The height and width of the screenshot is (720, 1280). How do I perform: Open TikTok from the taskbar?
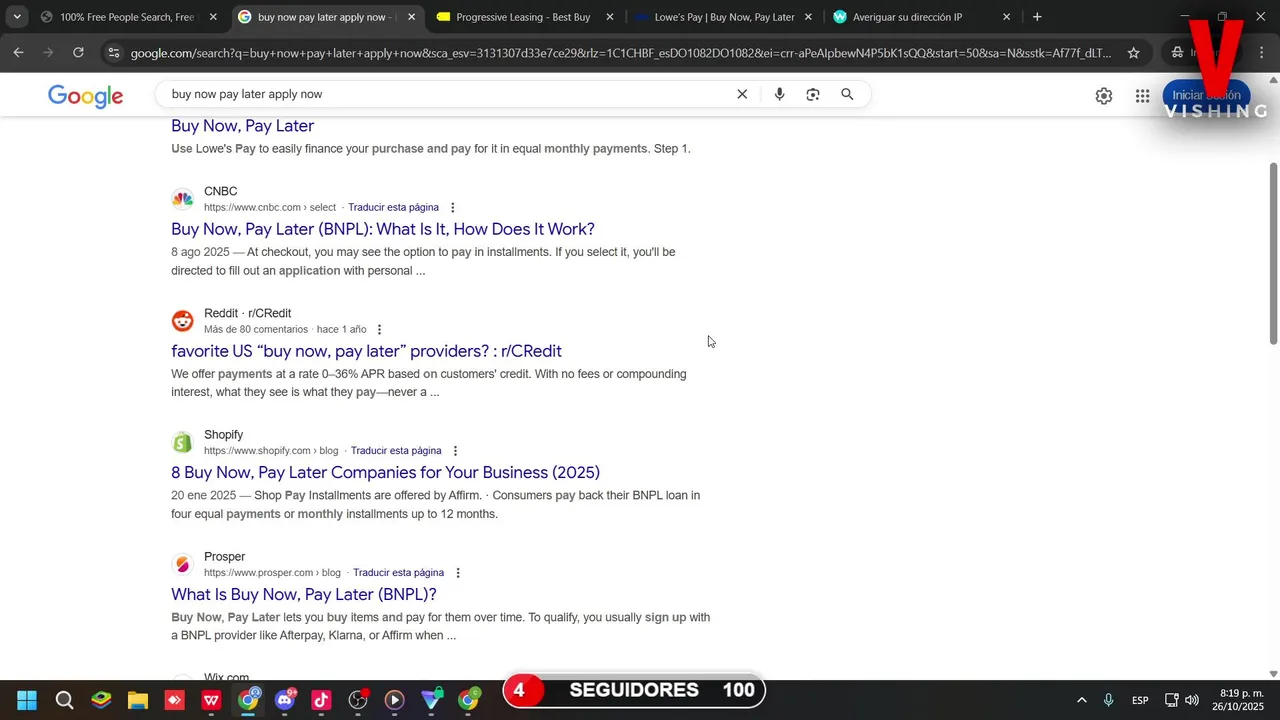[321, 700]
